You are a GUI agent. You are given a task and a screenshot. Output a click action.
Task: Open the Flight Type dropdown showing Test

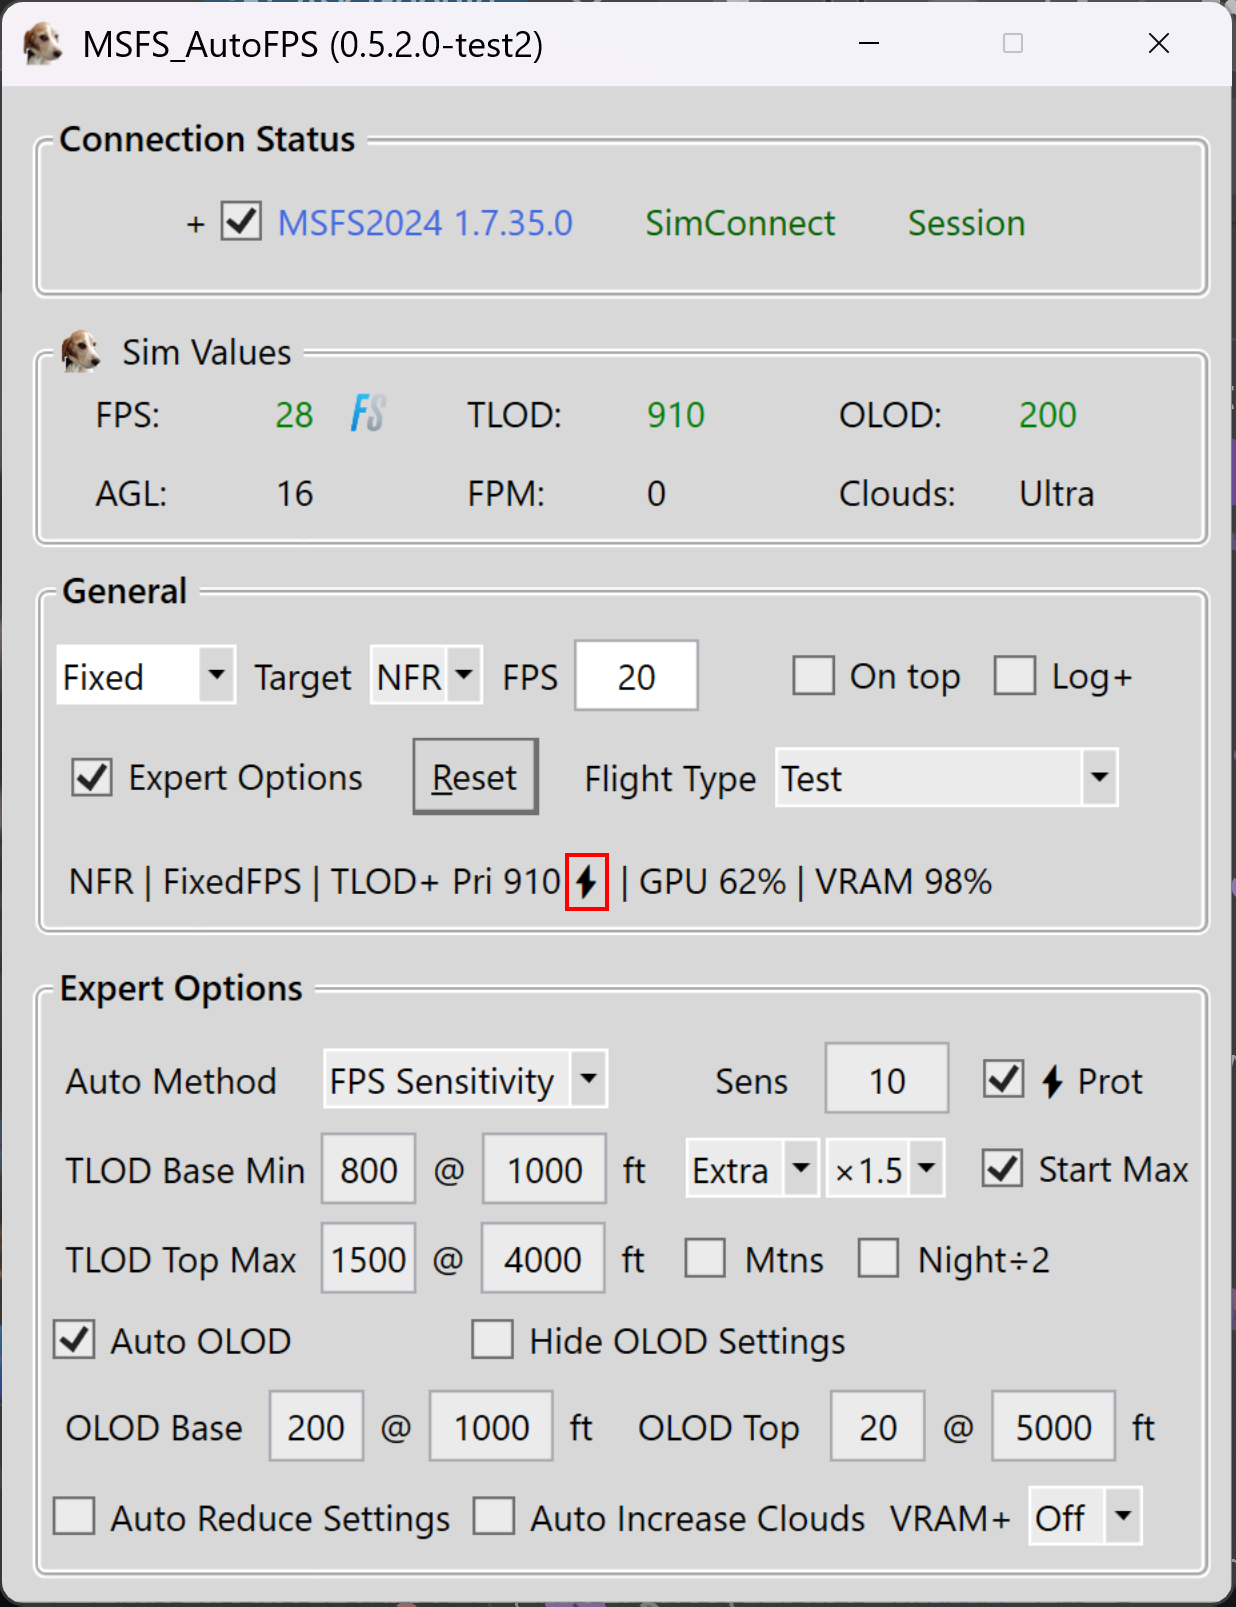[946, 777]
